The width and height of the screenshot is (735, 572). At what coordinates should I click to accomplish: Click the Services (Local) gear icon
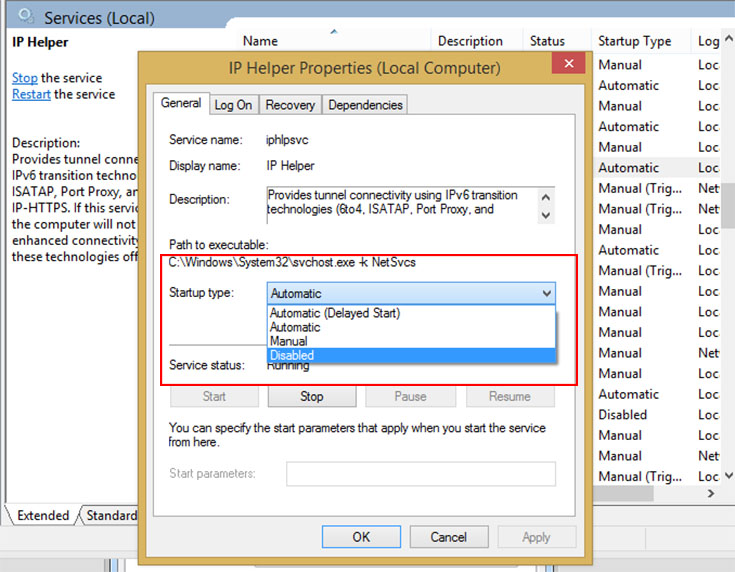pyautogui.click(x=26, y=16)
